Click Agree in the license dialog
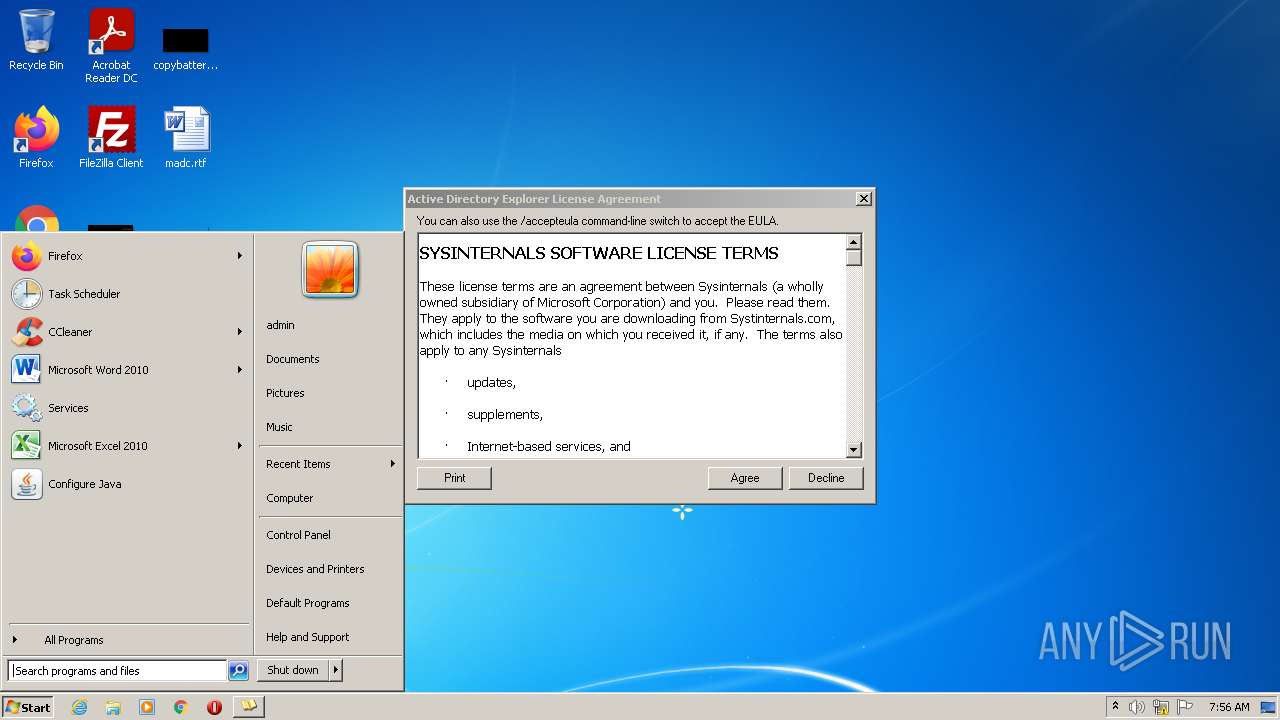The height and width of the screenshot is (720, 1280). pos(745,478)
